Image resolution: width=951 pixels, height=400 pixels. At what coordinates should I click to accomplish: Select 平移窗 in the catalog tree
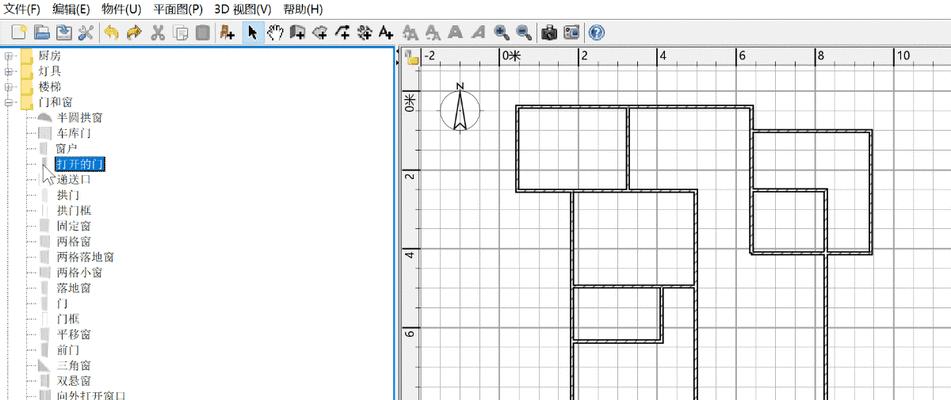coord(74,335)
